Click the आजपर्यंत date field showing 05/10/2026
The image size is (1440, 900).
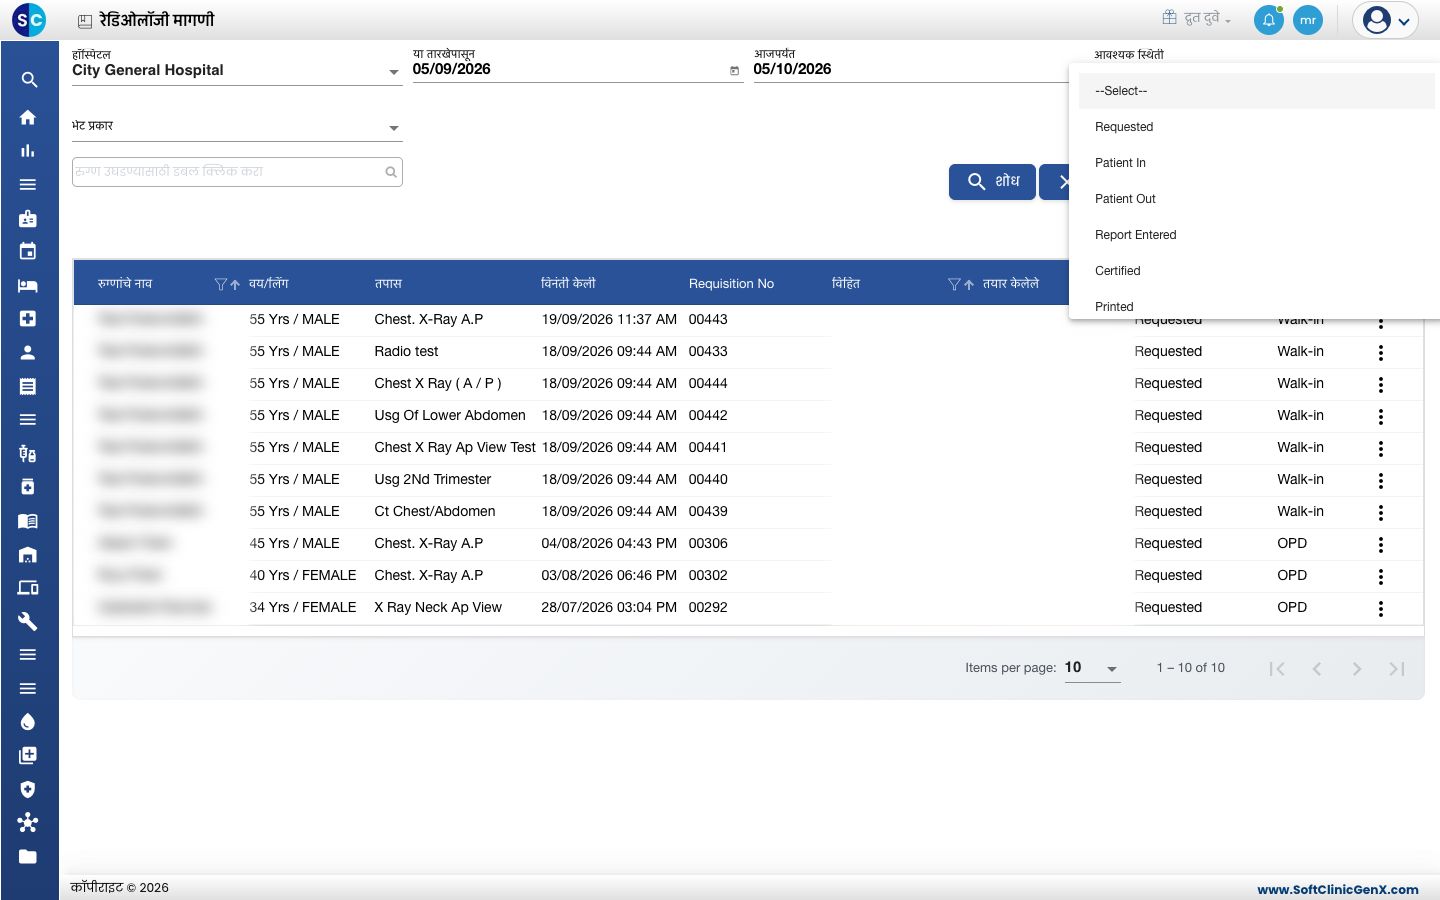pos(911,70)
